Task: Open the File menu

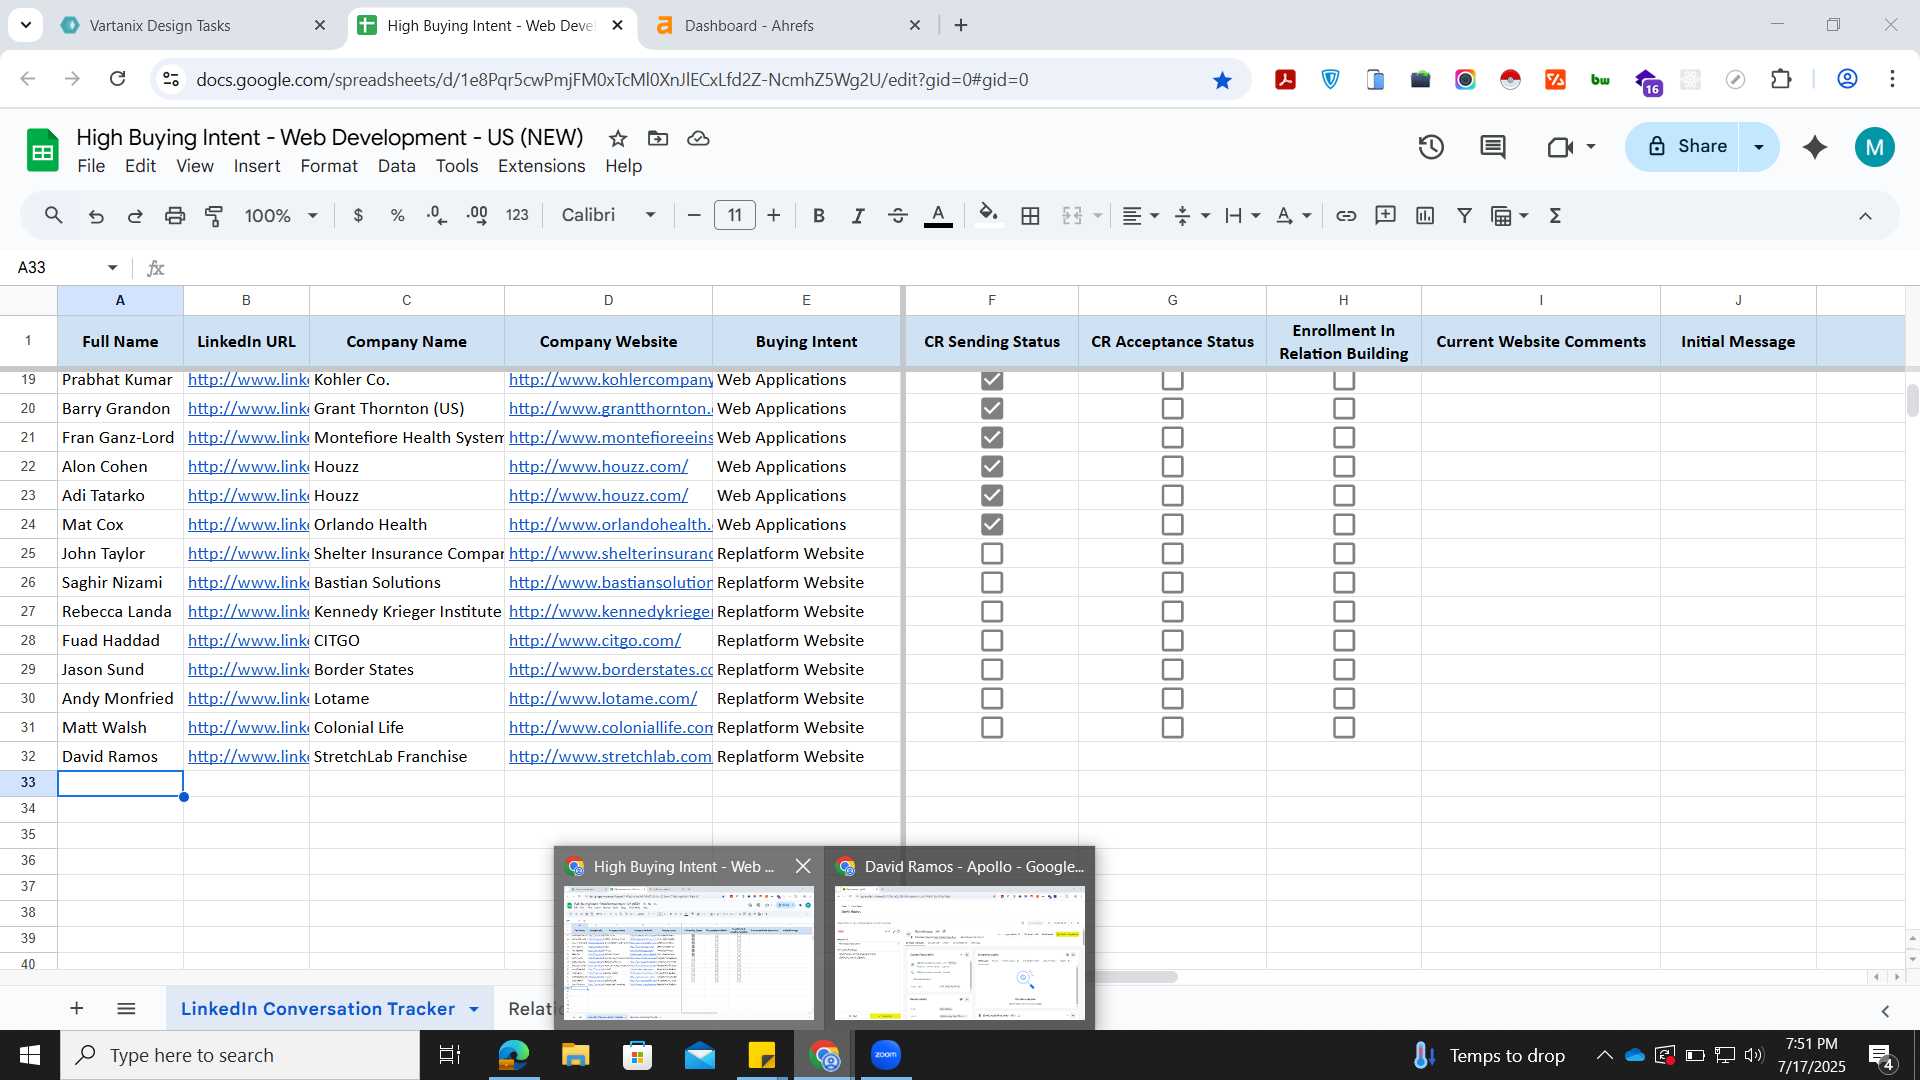Action: coord(91,166)
